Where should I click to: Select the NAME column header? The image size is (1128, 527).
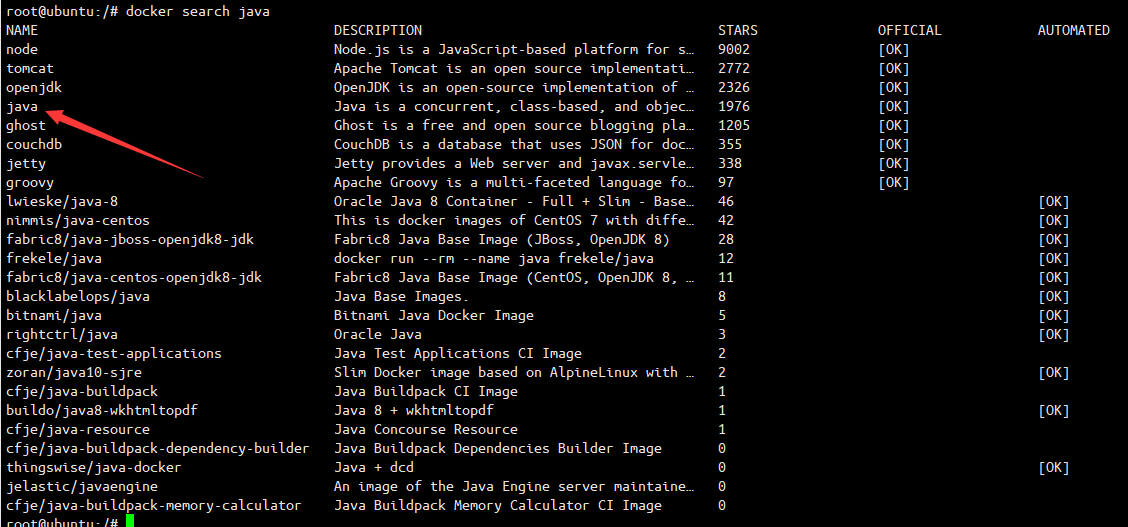(22, 31)
